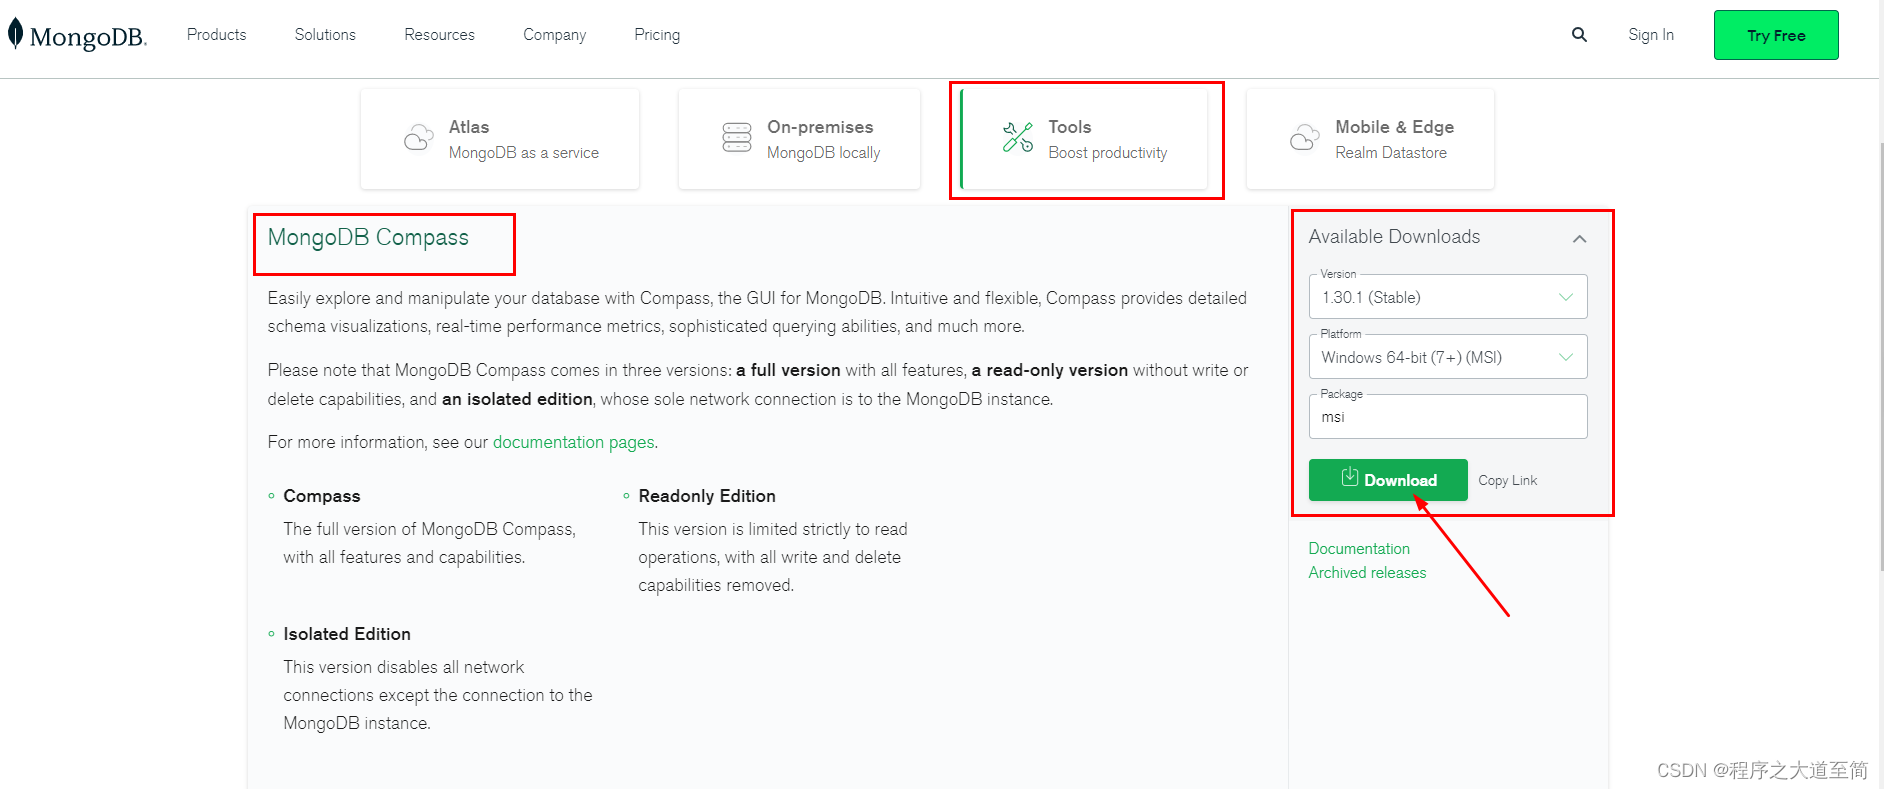Click the Mobile & Edge cloud icon
This screenshot has width=1884, height=789.
click(1304, 138)
